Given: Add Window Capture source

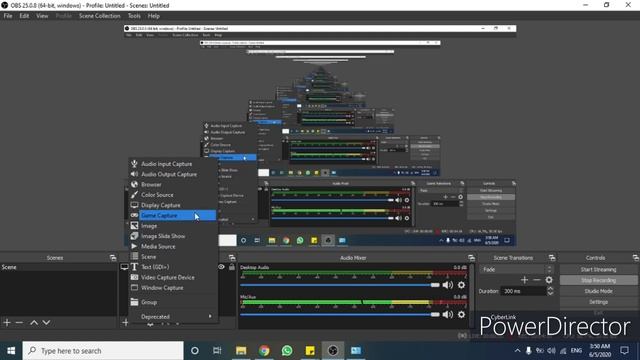Looking at the screenshot, I should 173,288.
